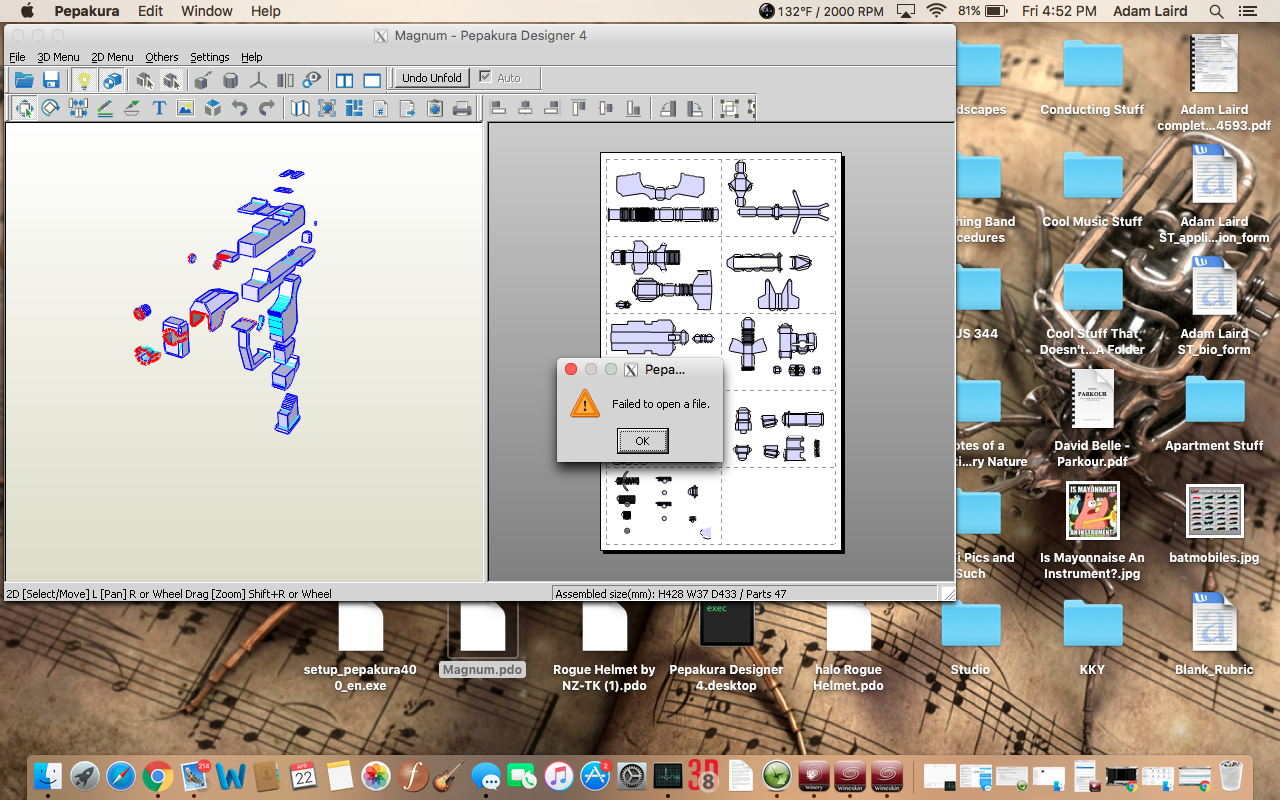Open the File menu in Pepakura window
This screenshot has height=800, width=1280.
(17, 57)
